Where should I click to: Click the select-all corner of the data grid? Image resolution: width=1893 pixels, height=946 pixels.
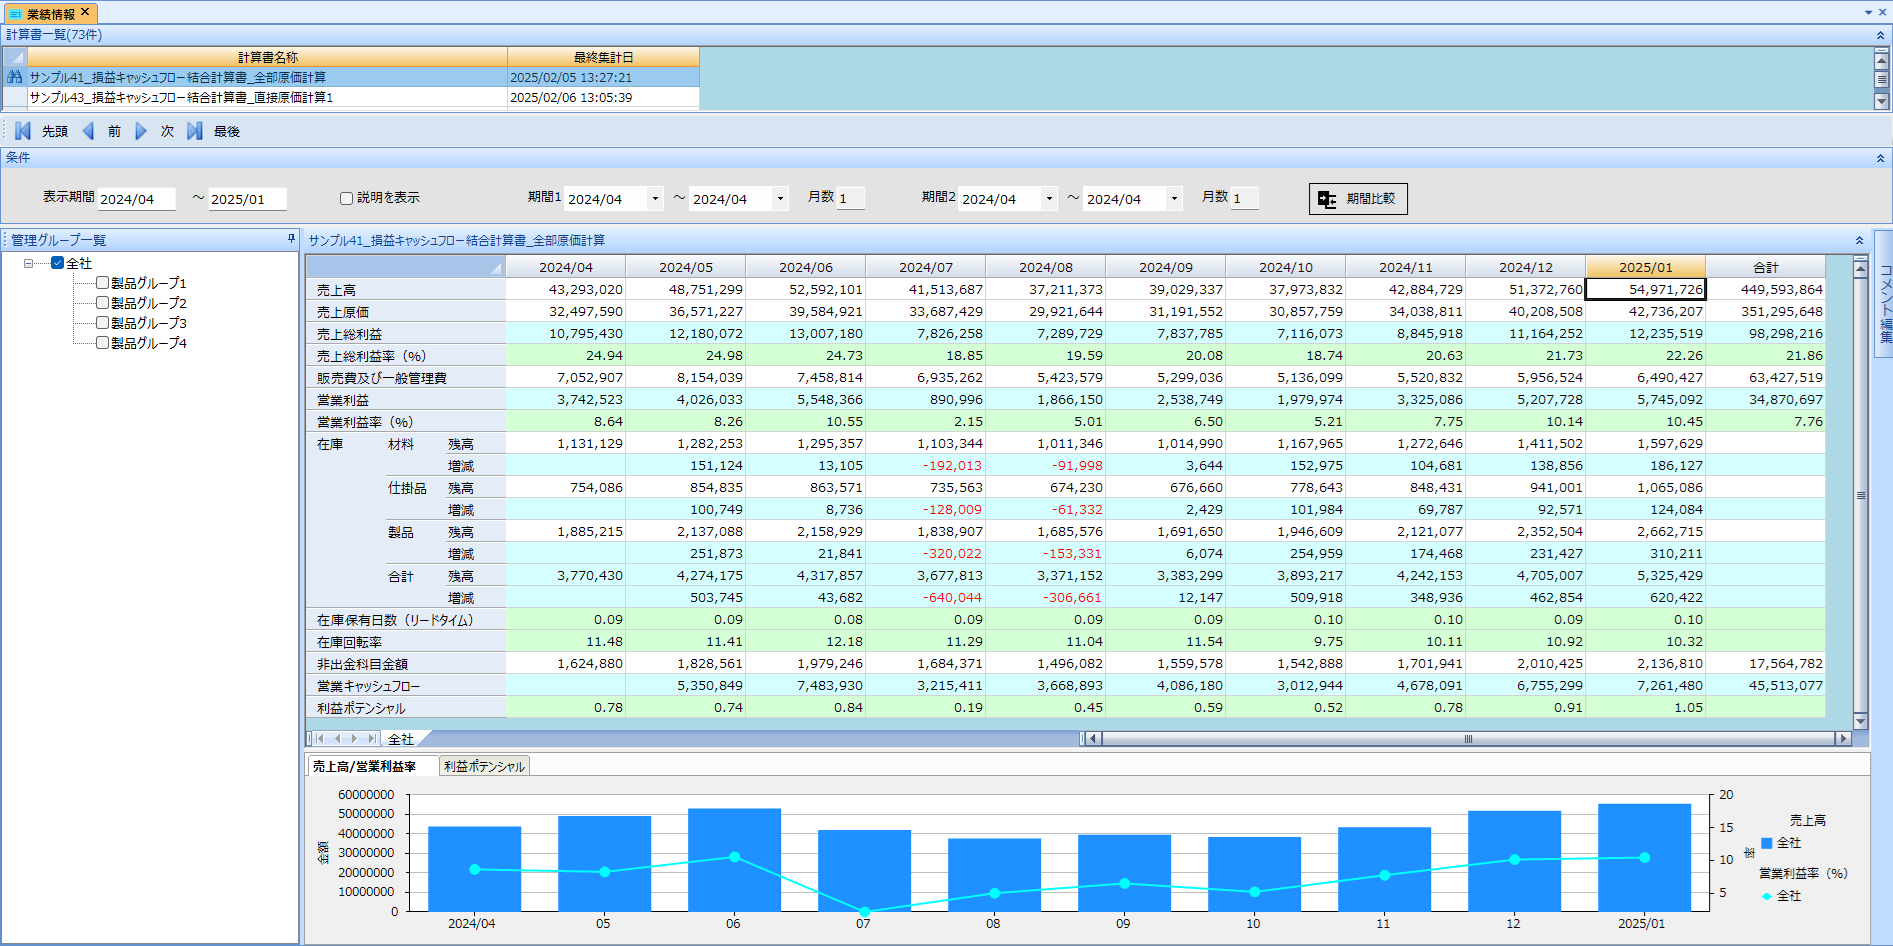(405, 267)
